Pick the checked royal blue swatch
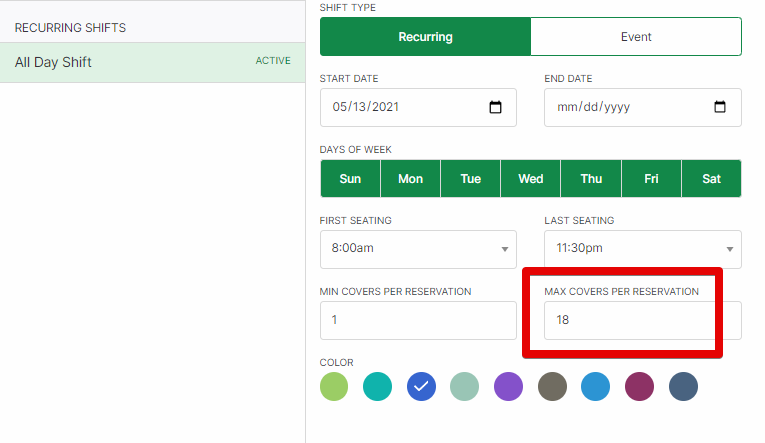The height and width of the screenshot is (443, 765). pos(421,386)
